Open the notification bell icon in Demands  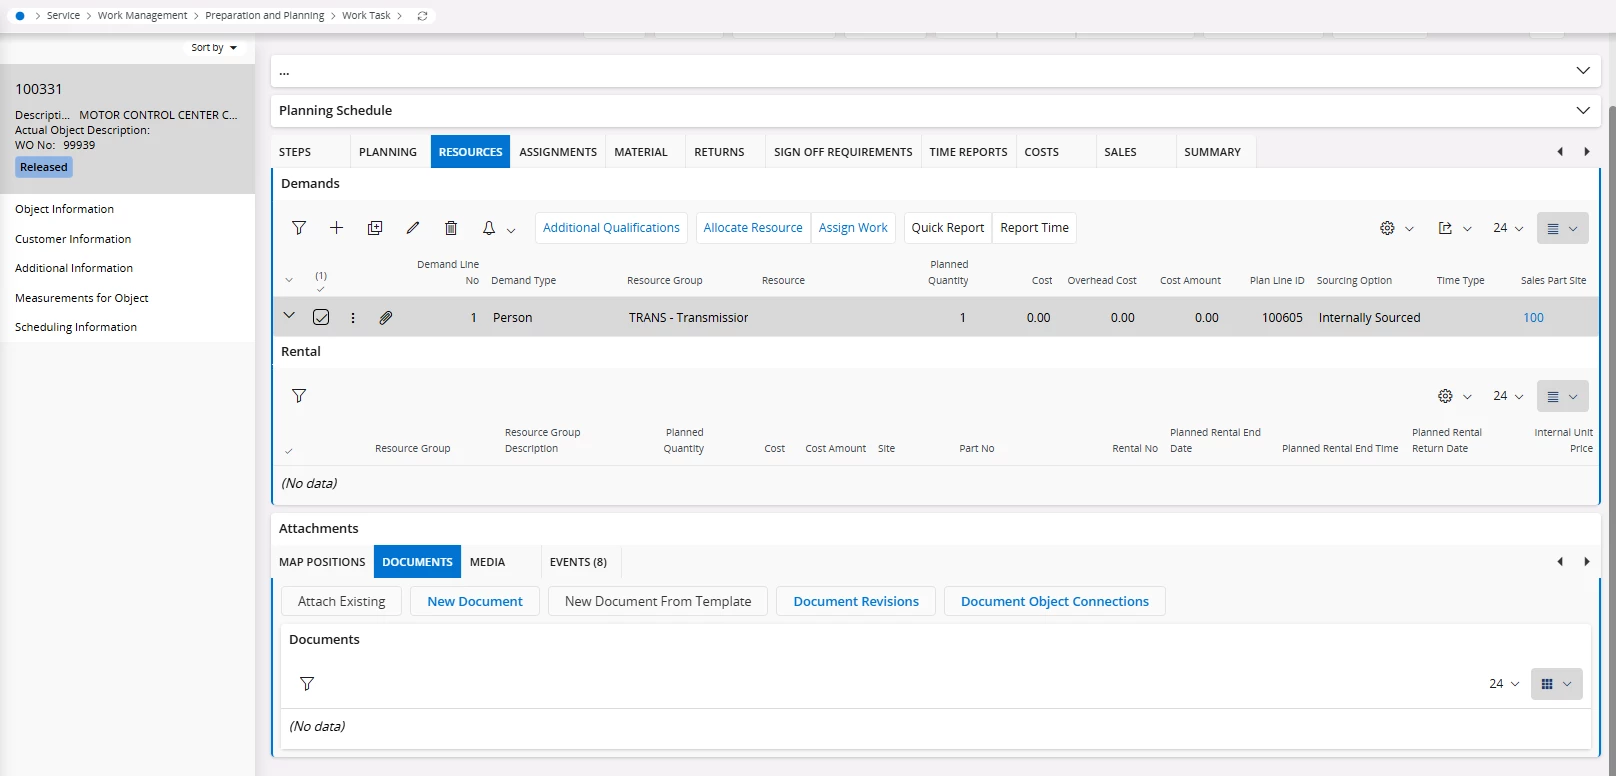coord(489,228)
